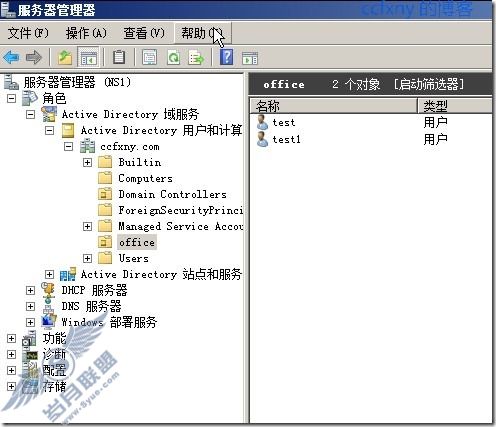The width and height of the screenshot is (496, 427).
Task: Click the ForeignSecurityPrincipals folder icon
Action: point(105,210)
